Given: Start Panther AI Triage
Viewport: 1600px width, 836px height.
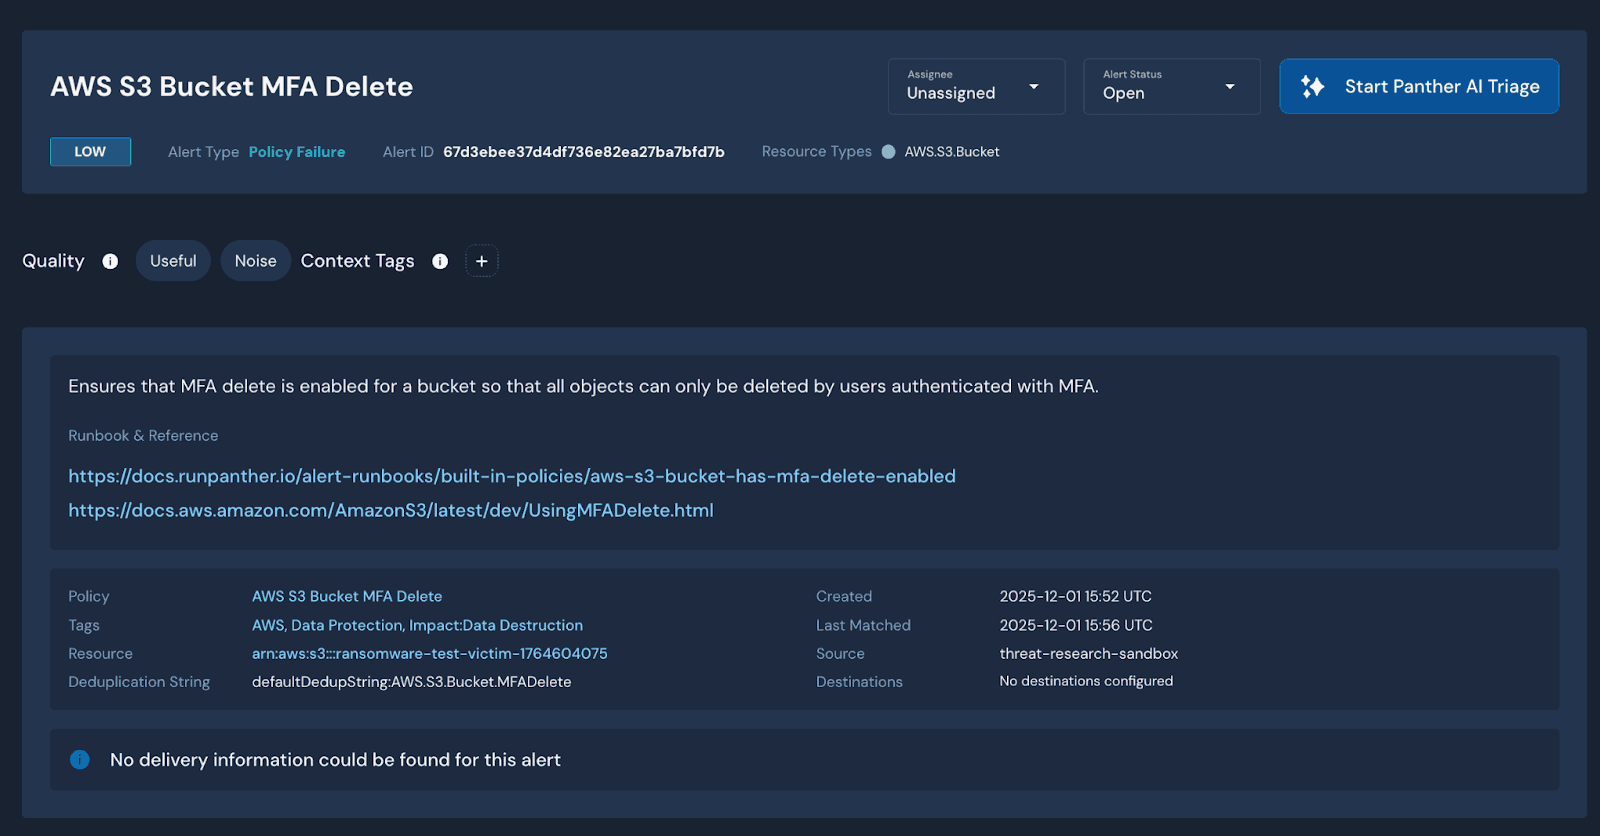Looking at the screenshot, I should 1419,86.
